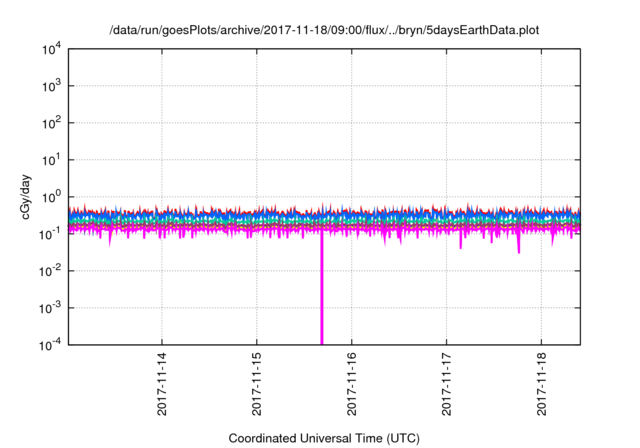The image size is (640, 448).
Task: Click 'Coordinated Universal Time (UTC)' axis title
Action: tap(324, 438)
